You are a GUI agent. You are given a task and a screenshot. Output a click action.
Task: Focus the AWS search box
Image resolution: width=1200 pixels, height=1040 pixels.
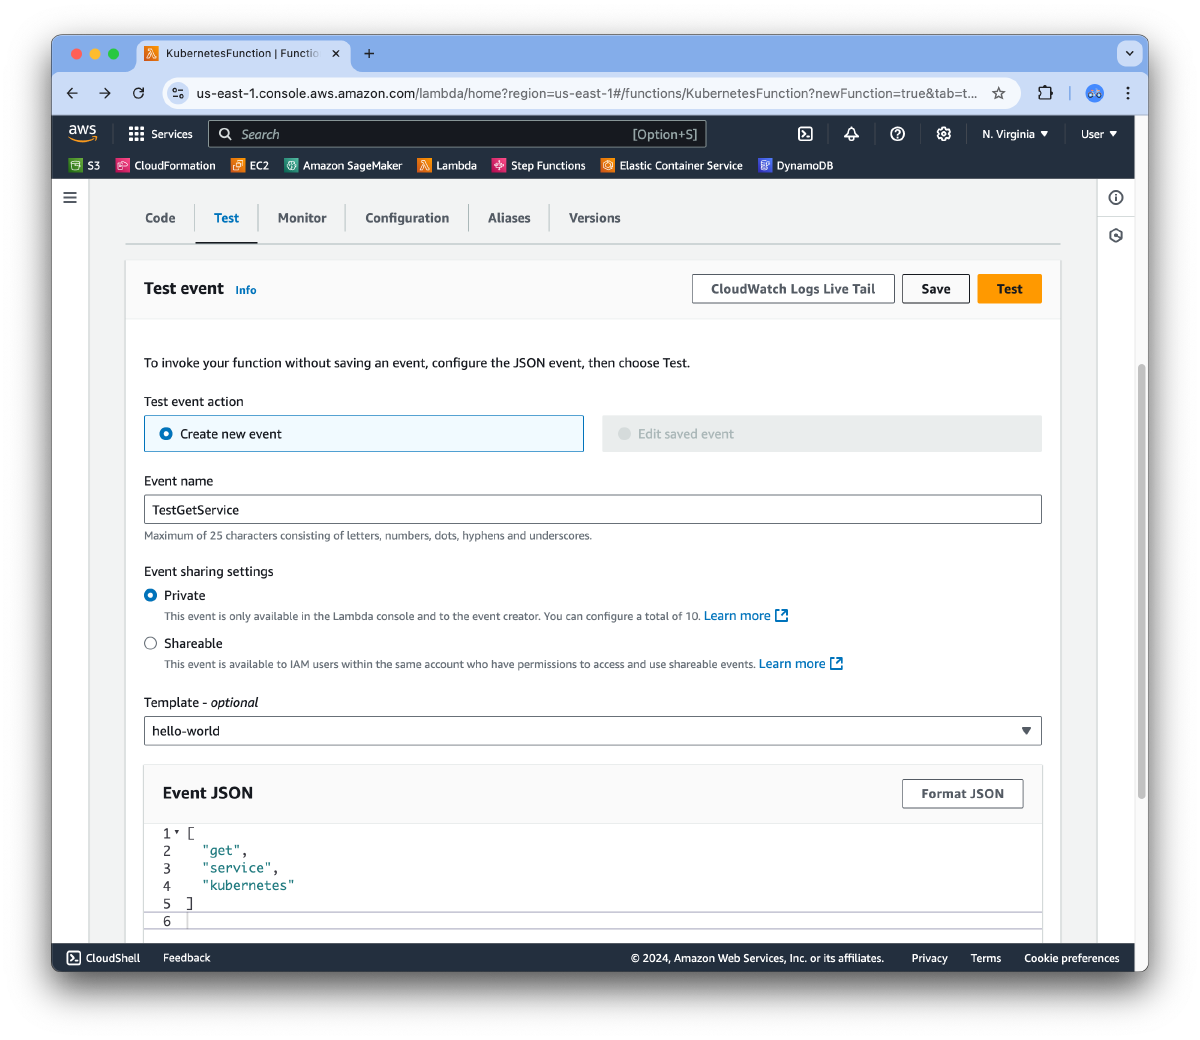(x=457, y=134)
